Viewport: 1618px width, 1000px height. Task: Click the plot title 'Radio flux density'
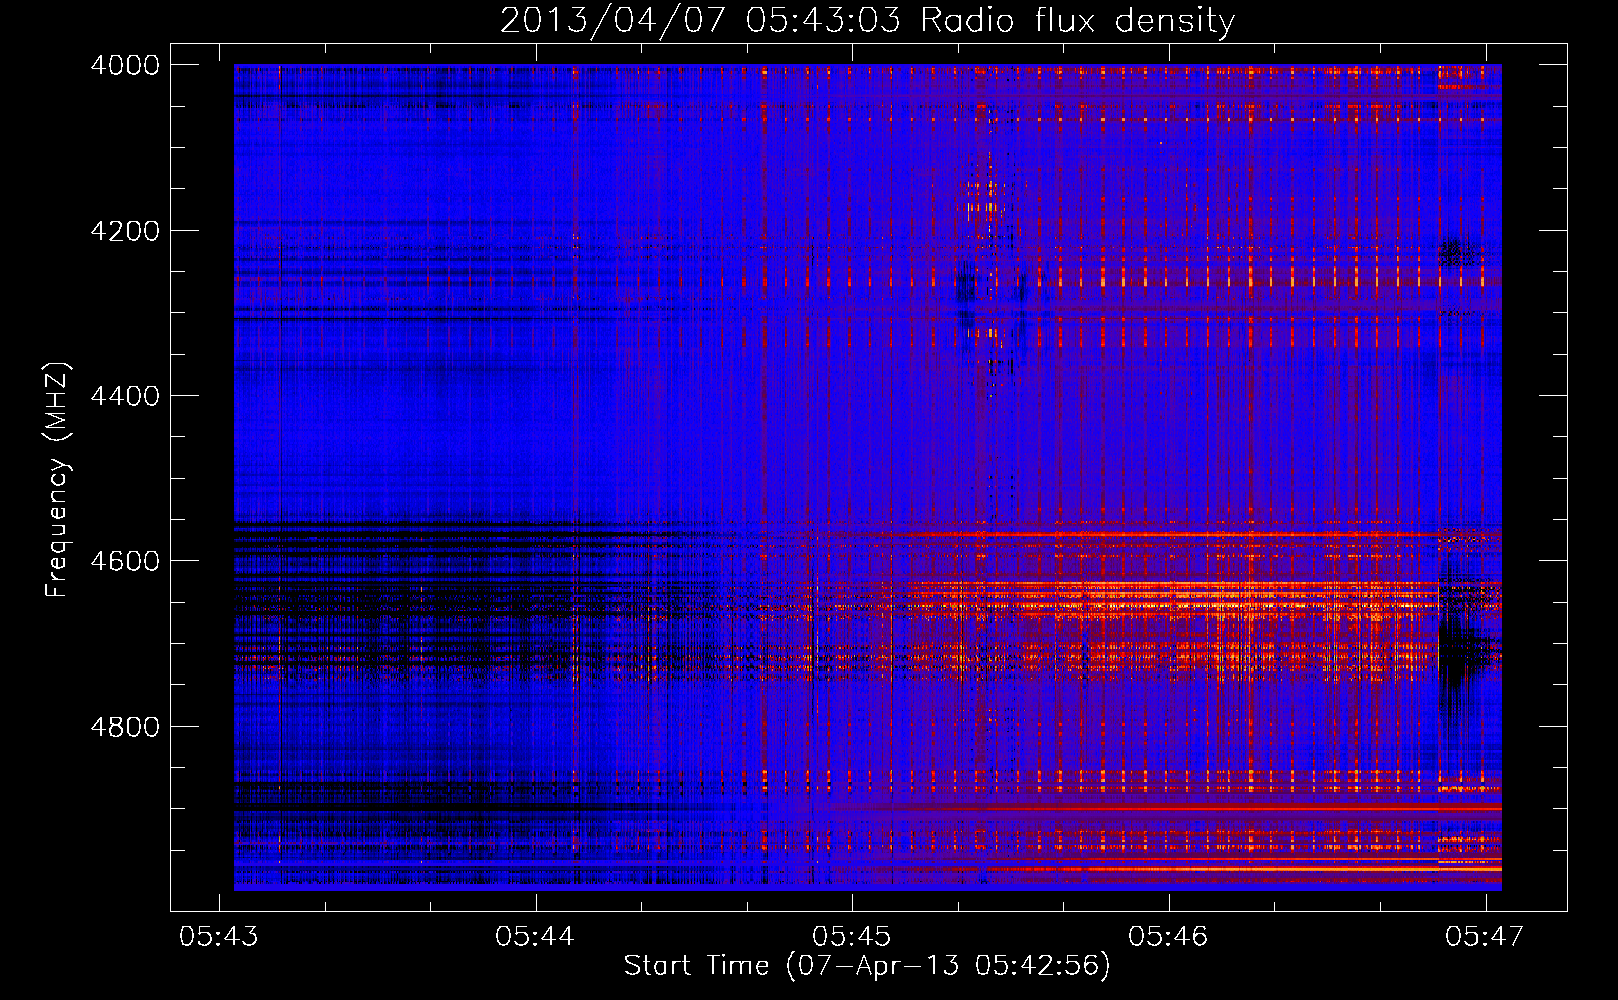(x=1078, y=21)
